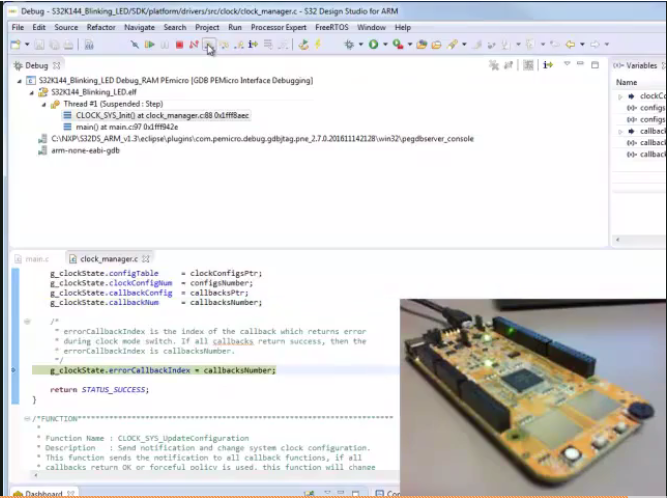Click the Debug view's icon left of the i-arrow
The width and height of the screenshot is (667, 498).
pyautogui.click(x=528, y=65)
